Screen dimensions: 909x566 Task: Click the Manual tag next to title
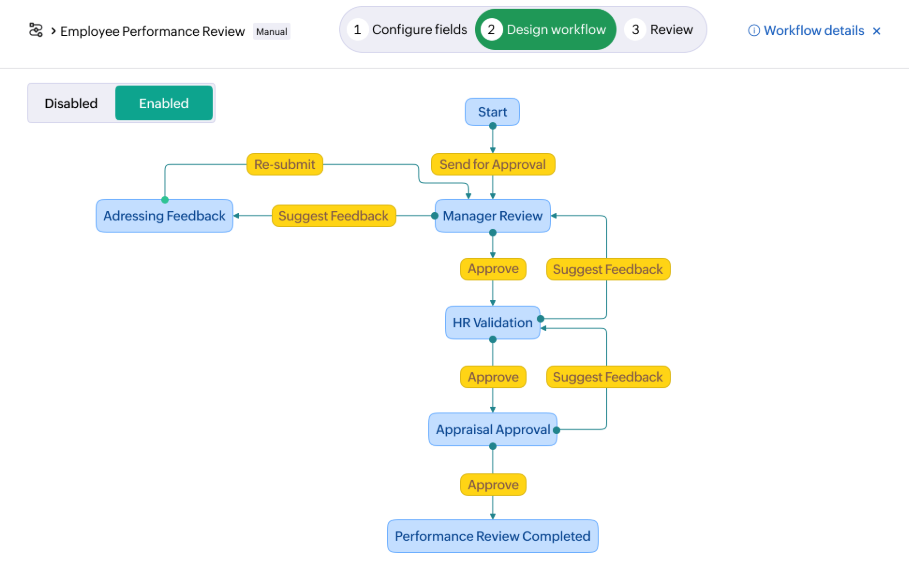coord(272,32)
